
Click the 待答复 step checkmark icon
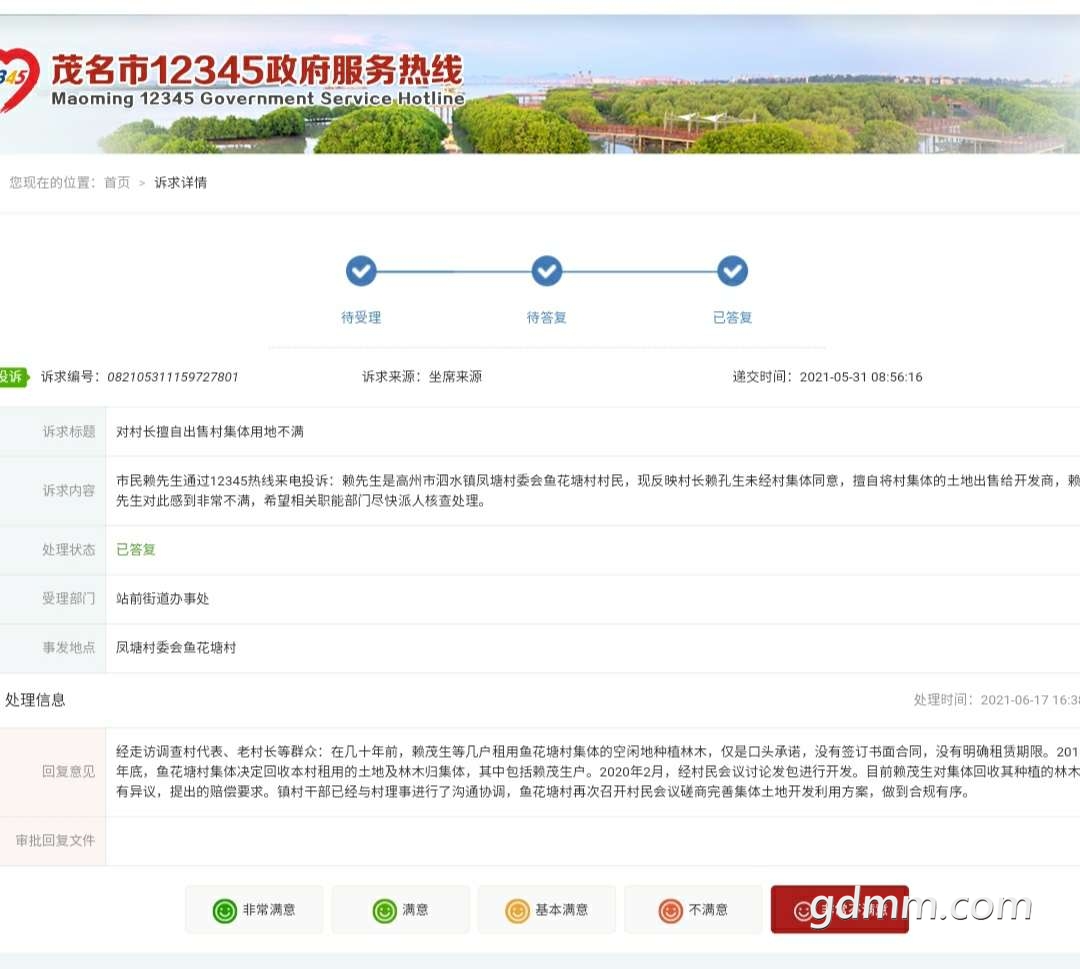coord(547,271)
